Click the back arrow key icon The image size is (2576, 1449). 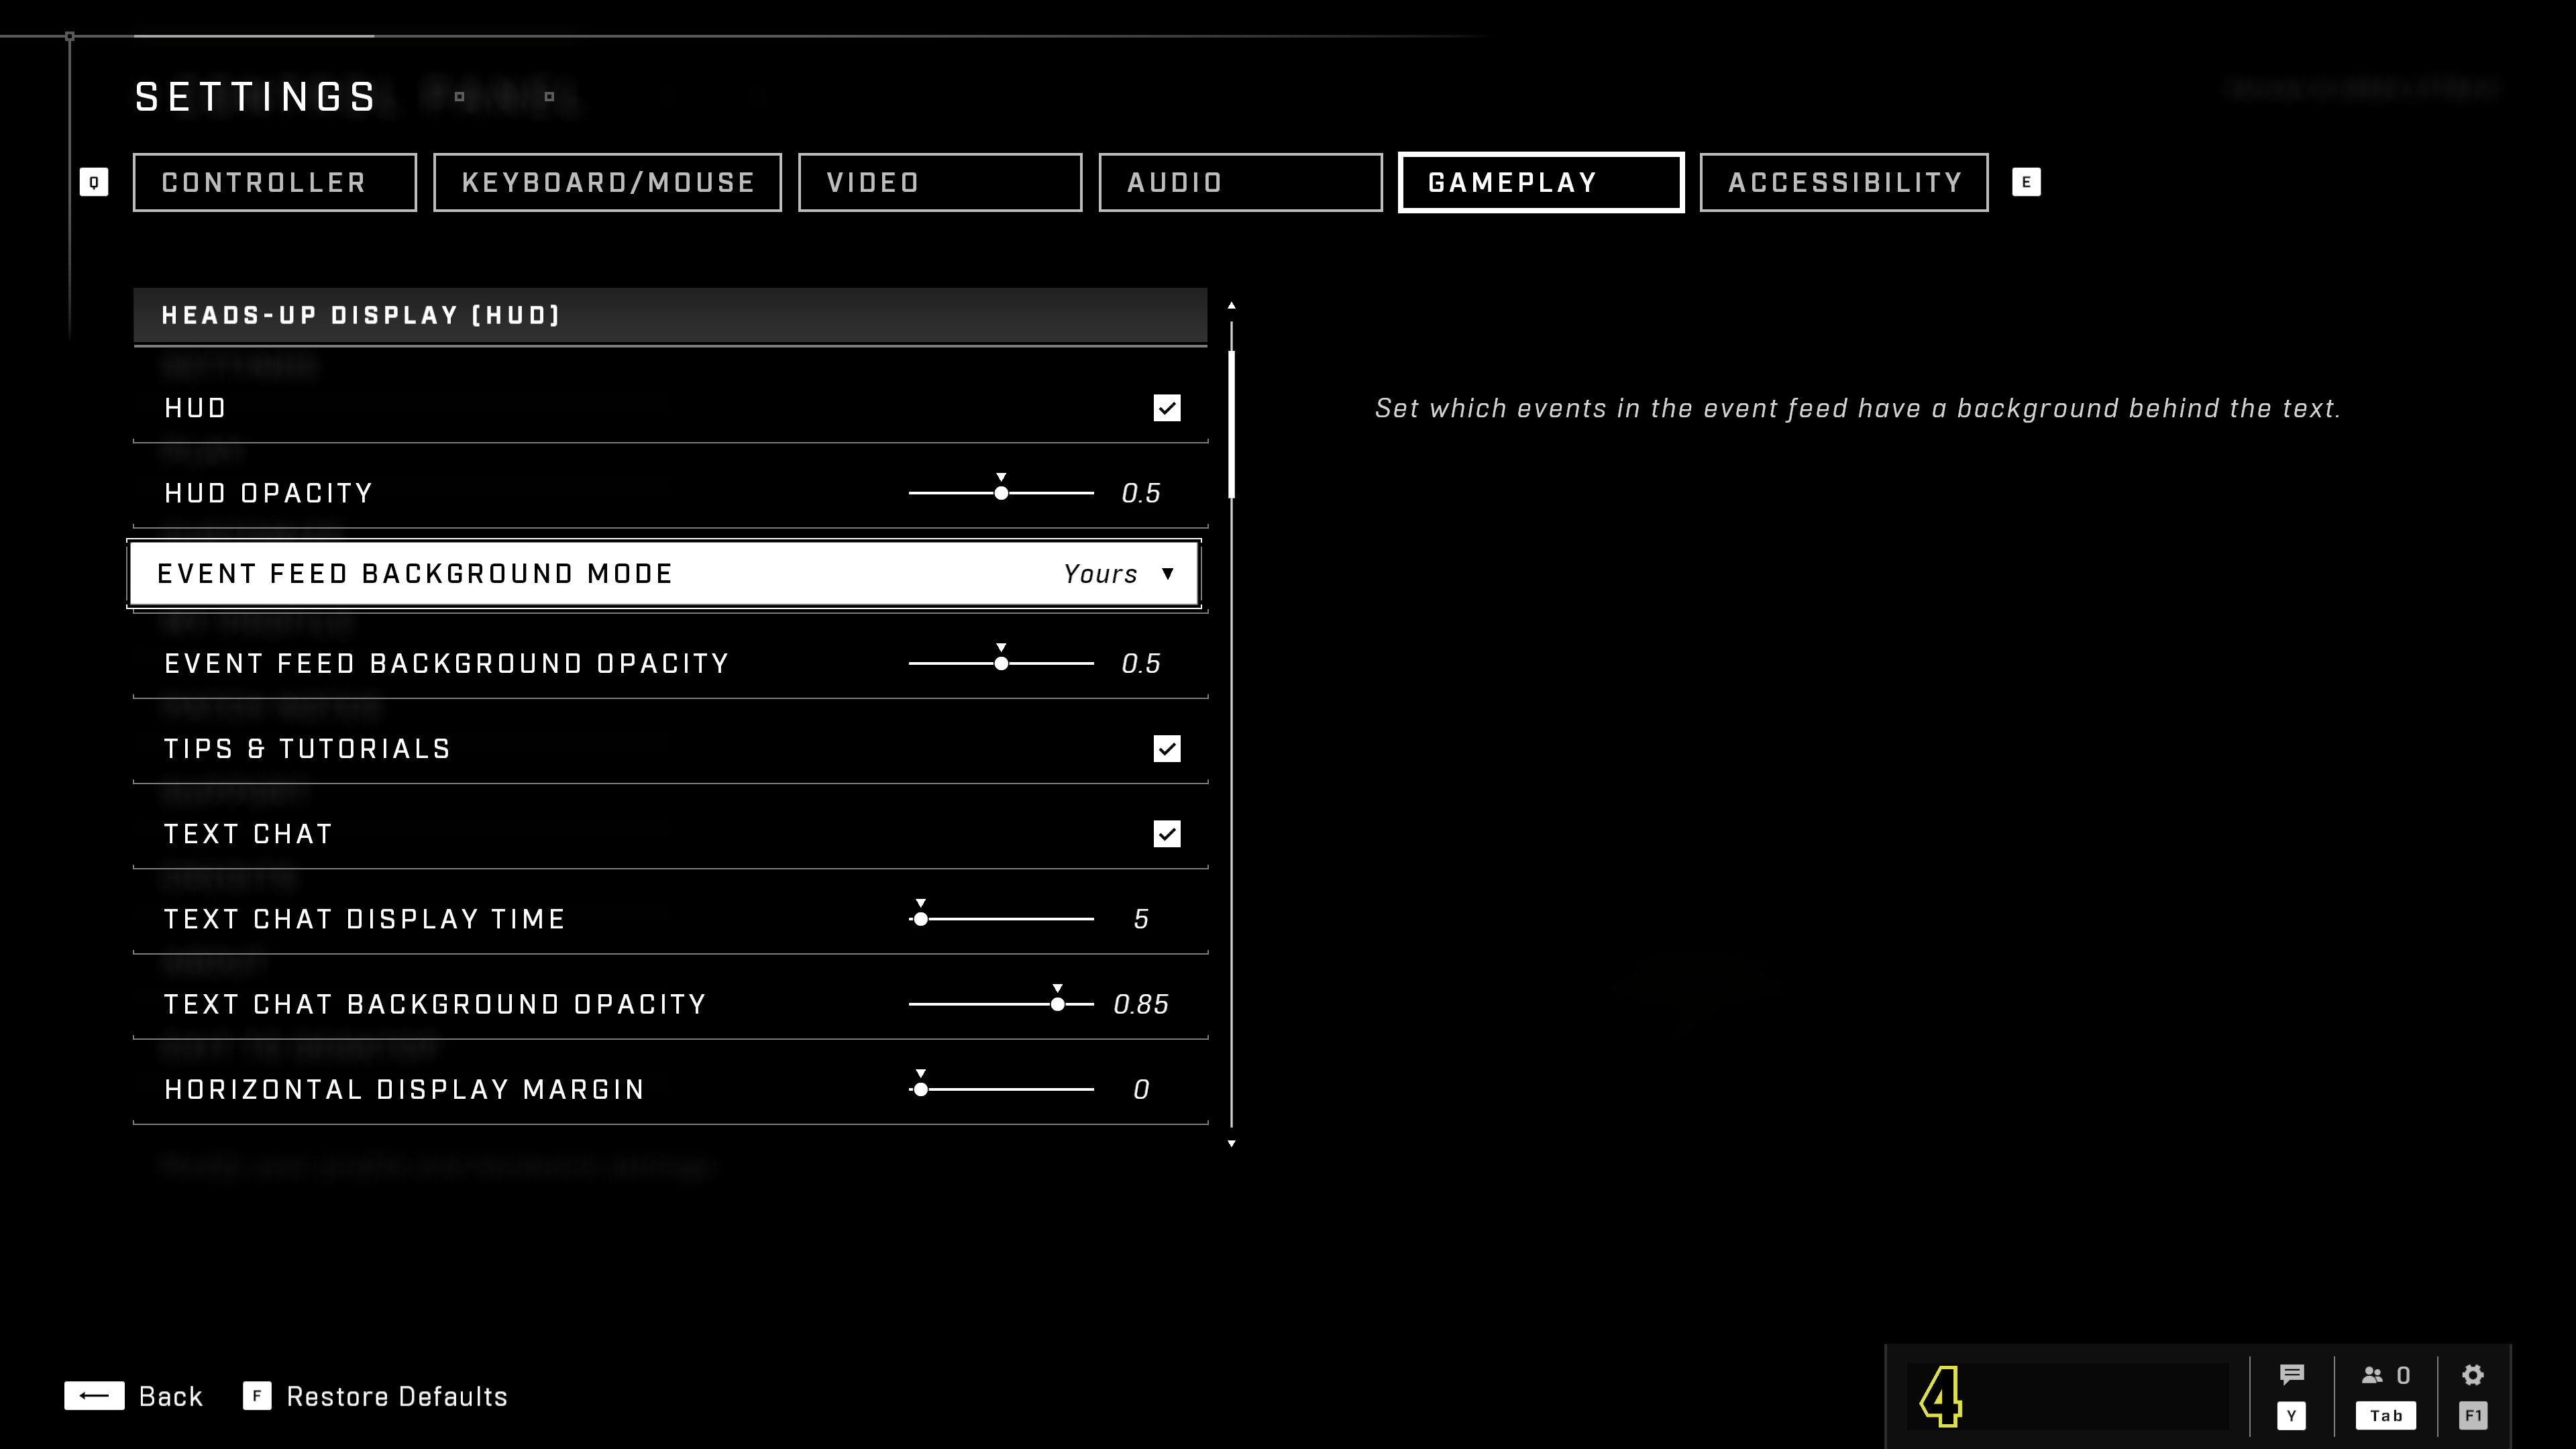pos(94,1396)
